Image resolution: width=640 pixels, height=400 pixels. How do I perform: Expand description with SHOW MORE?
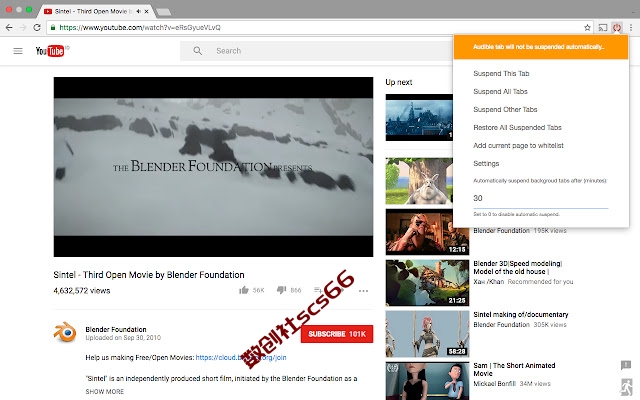pos(104,391)
